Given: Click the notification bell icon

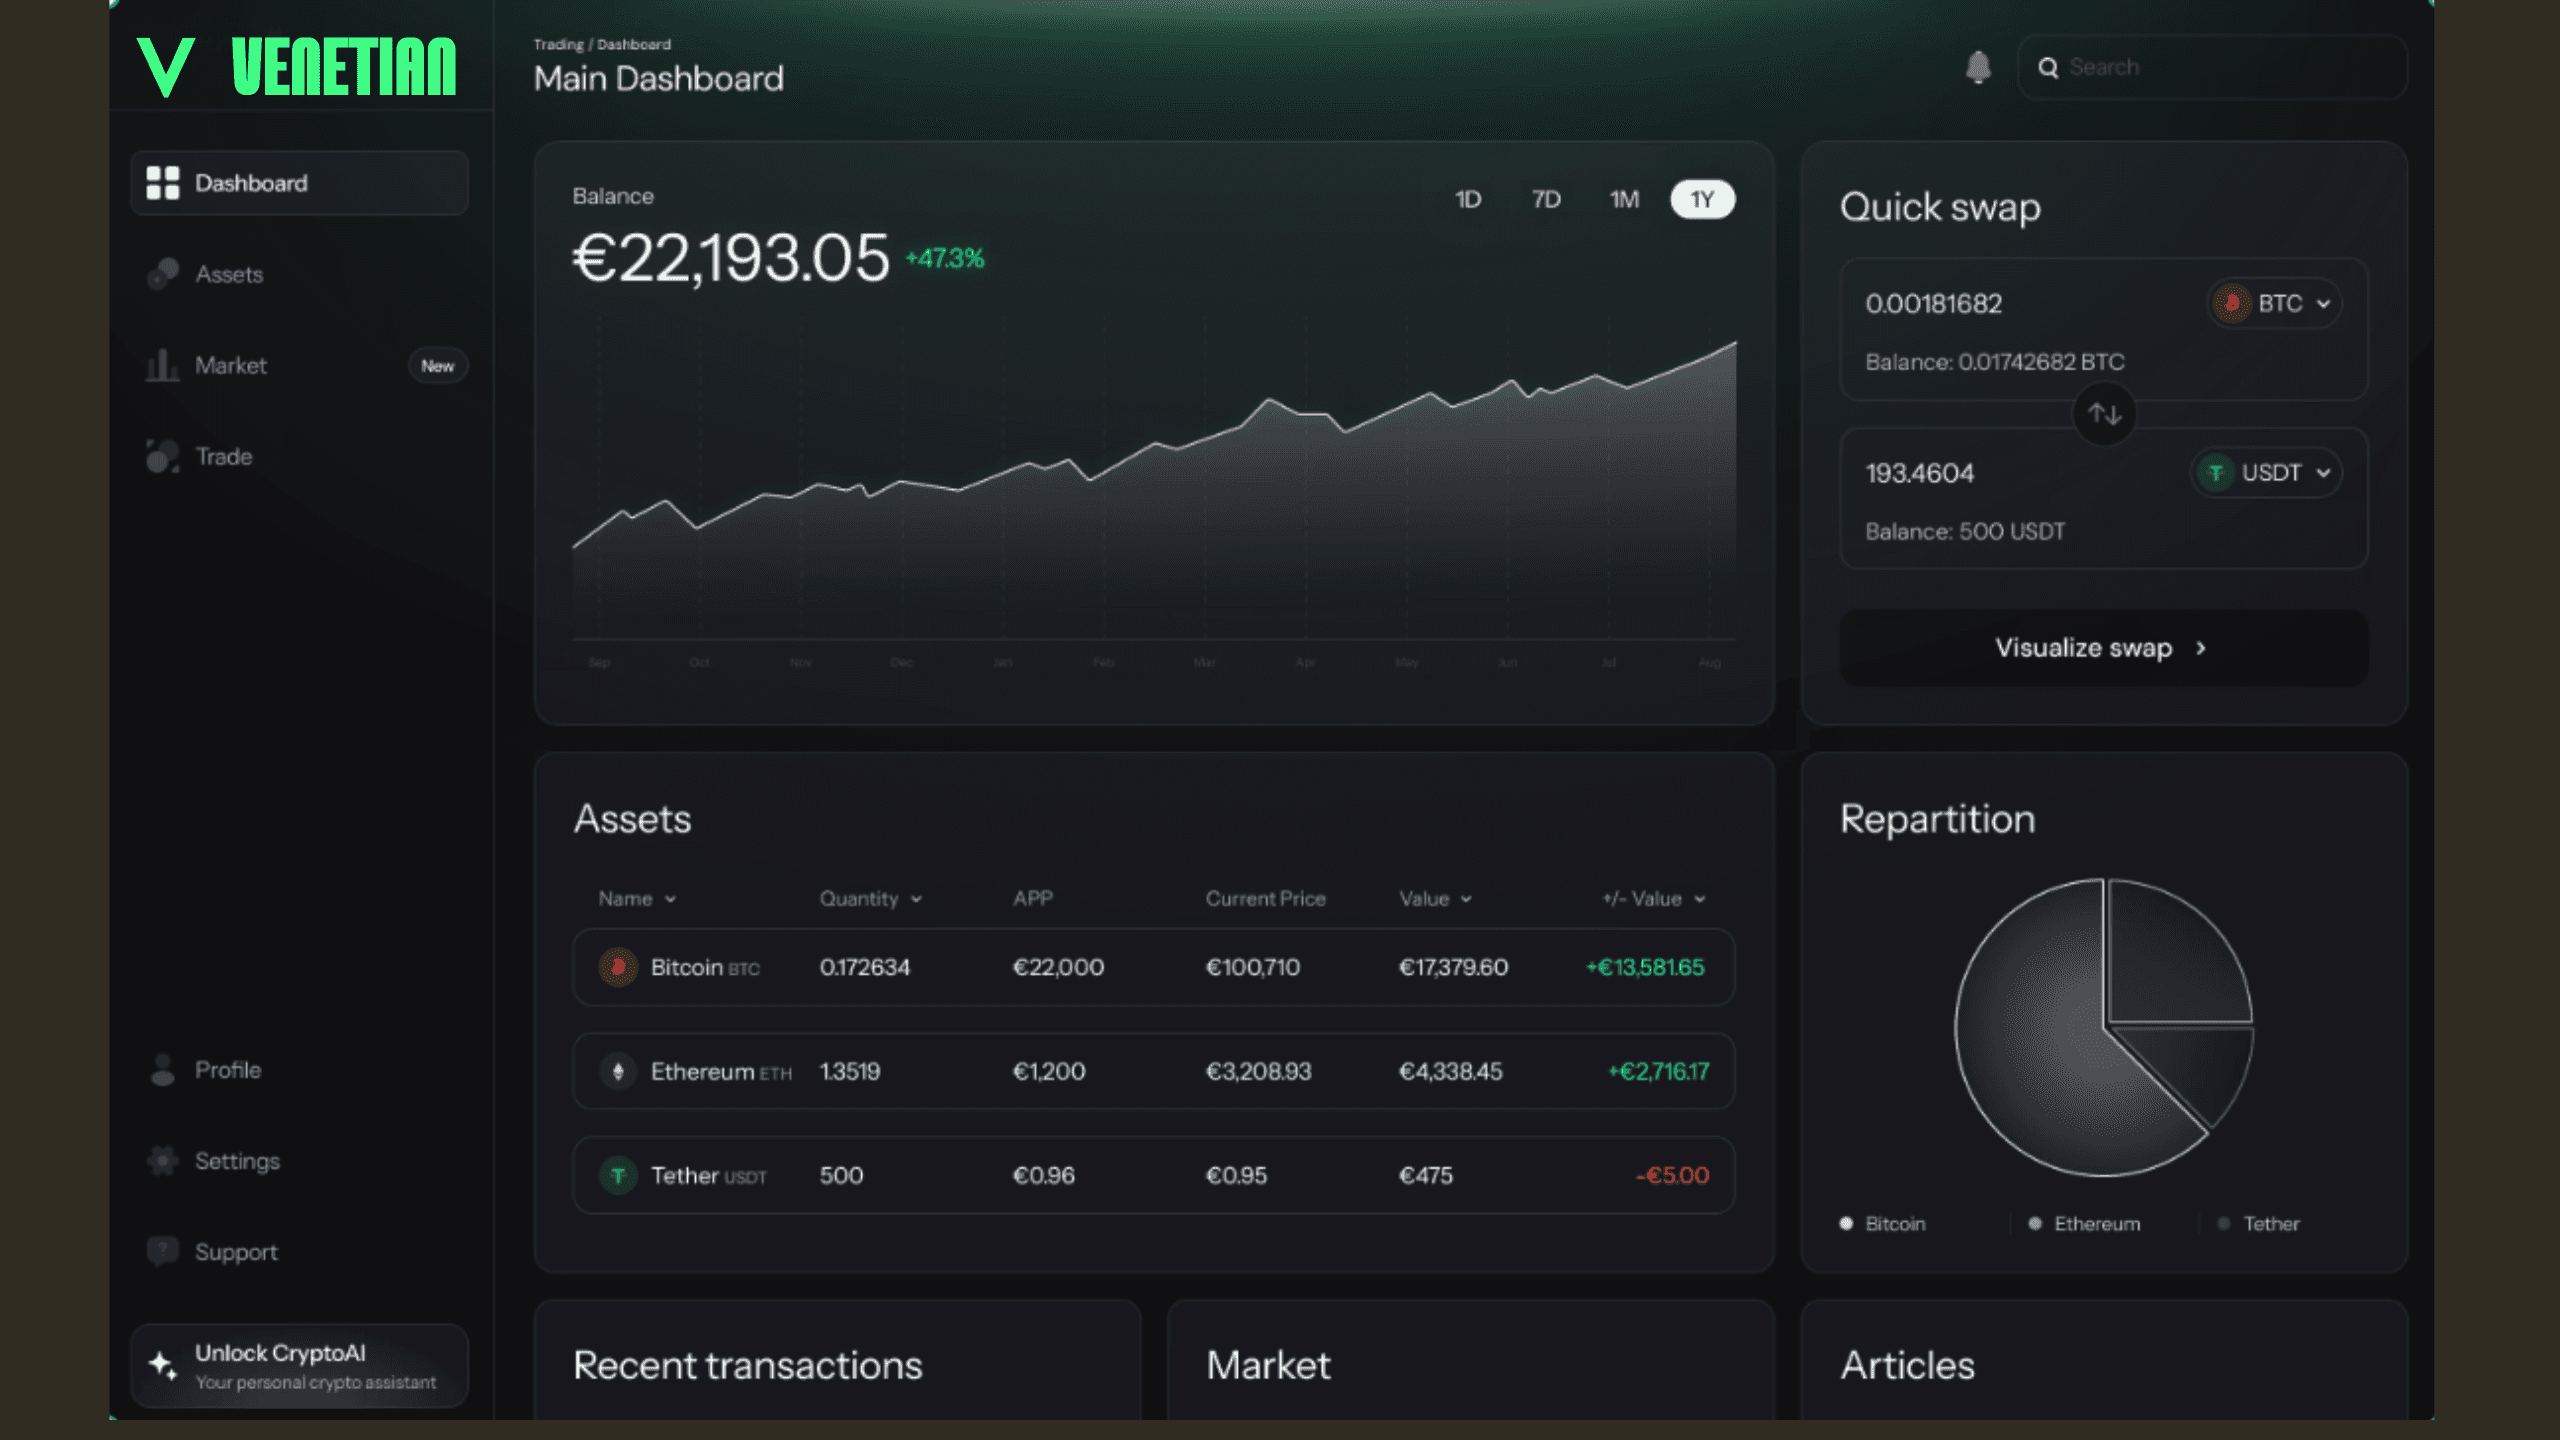Looking at the screenshot, I should pyautogui.click(x=1977, y=67).
